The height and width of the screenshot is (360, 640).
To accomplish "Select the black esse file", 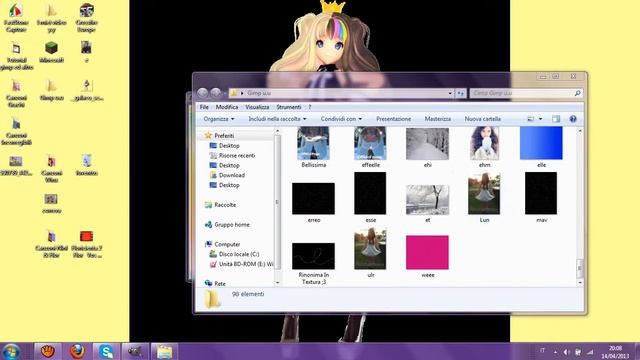I will (x=370, y=198).
